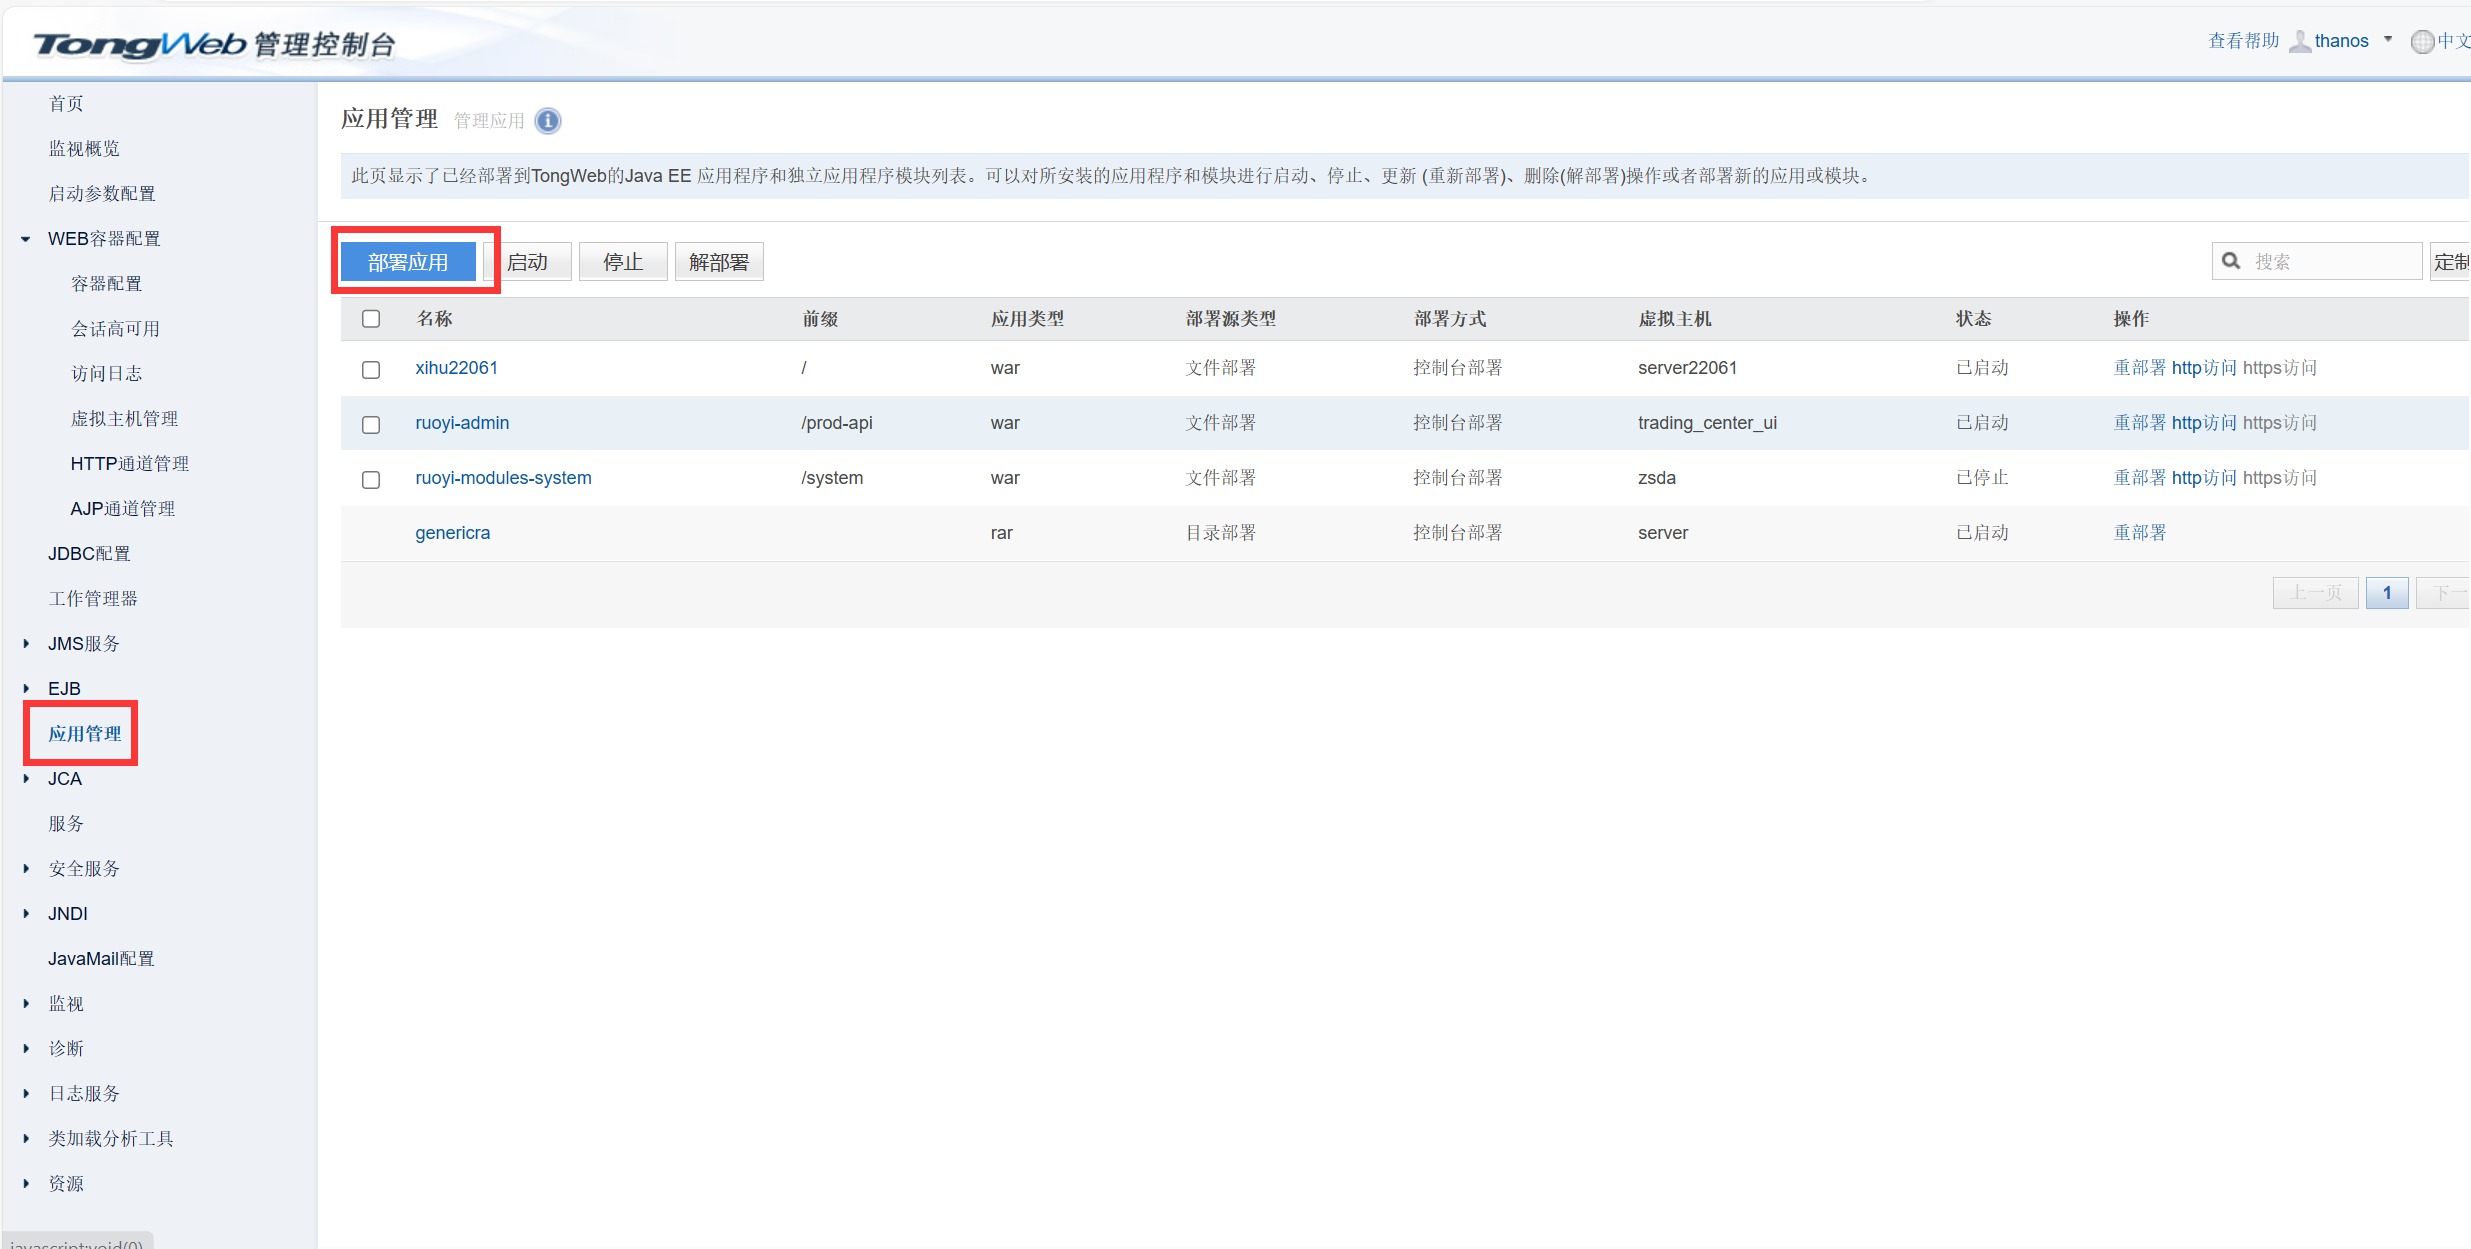Click the 解部署 icon button
Viewport: 2471px width, 1249px height.
click(715, 260)
